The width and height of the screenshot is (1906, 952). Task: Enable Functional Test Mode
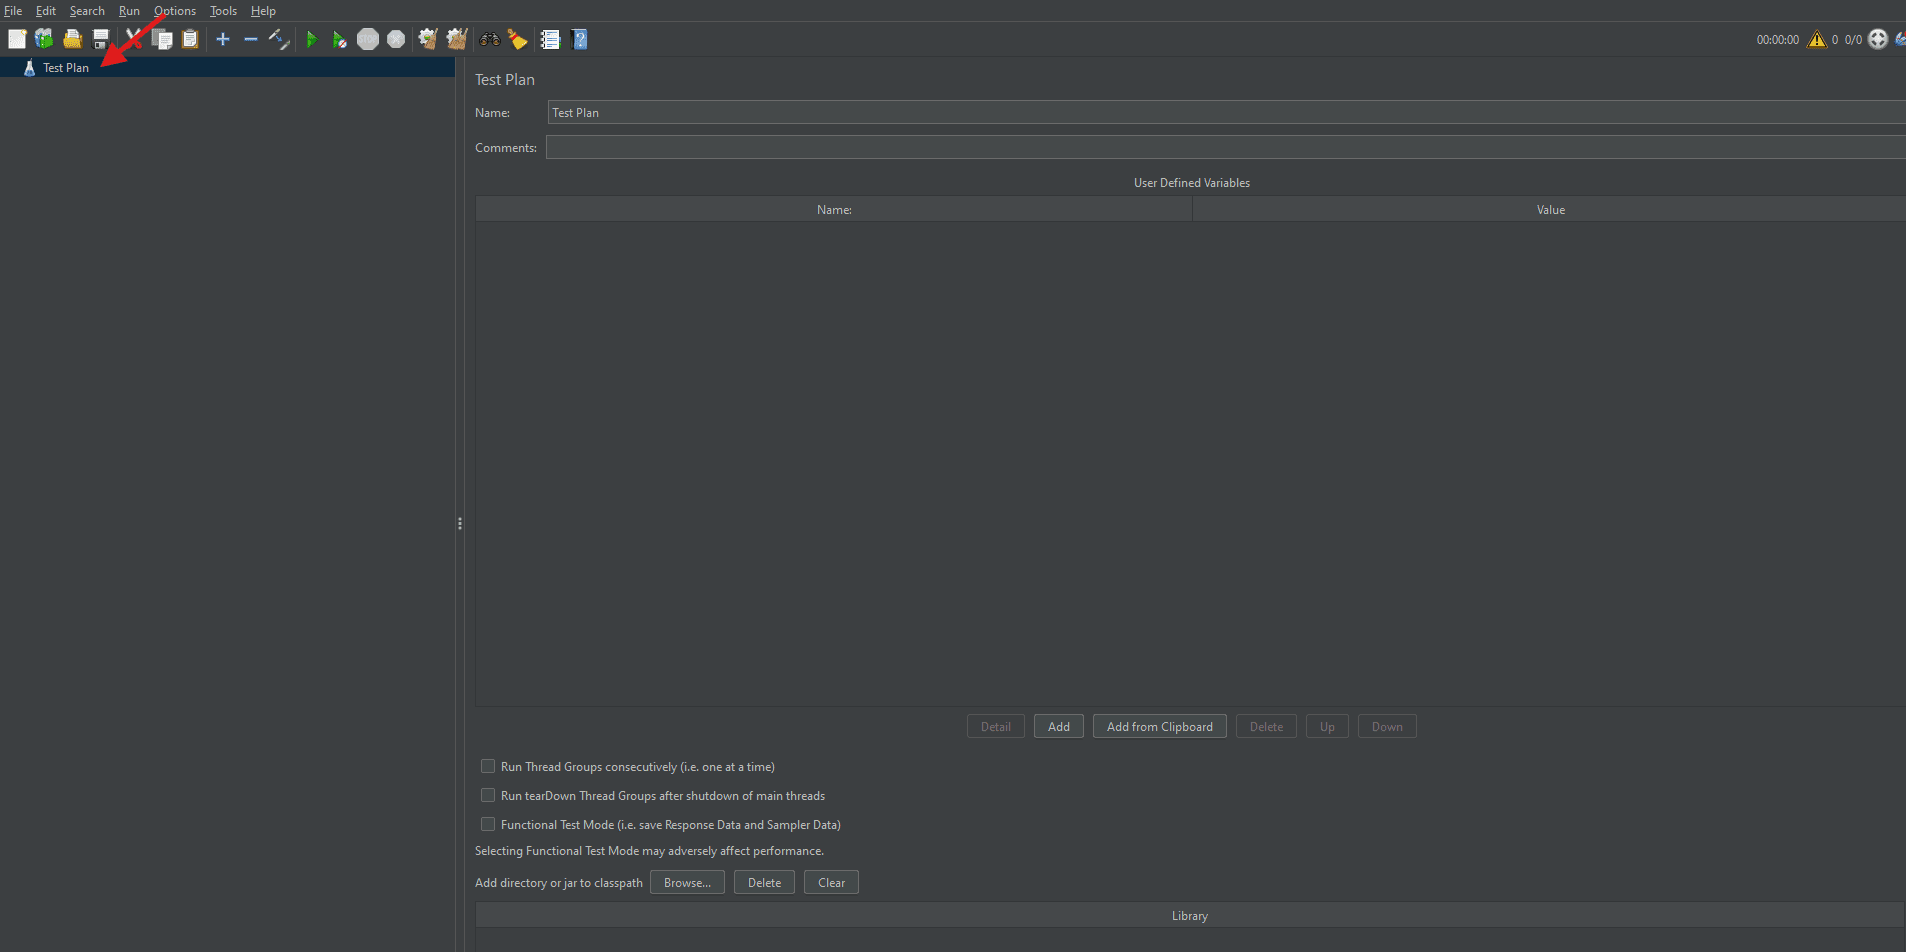click(x=488, y=824)
